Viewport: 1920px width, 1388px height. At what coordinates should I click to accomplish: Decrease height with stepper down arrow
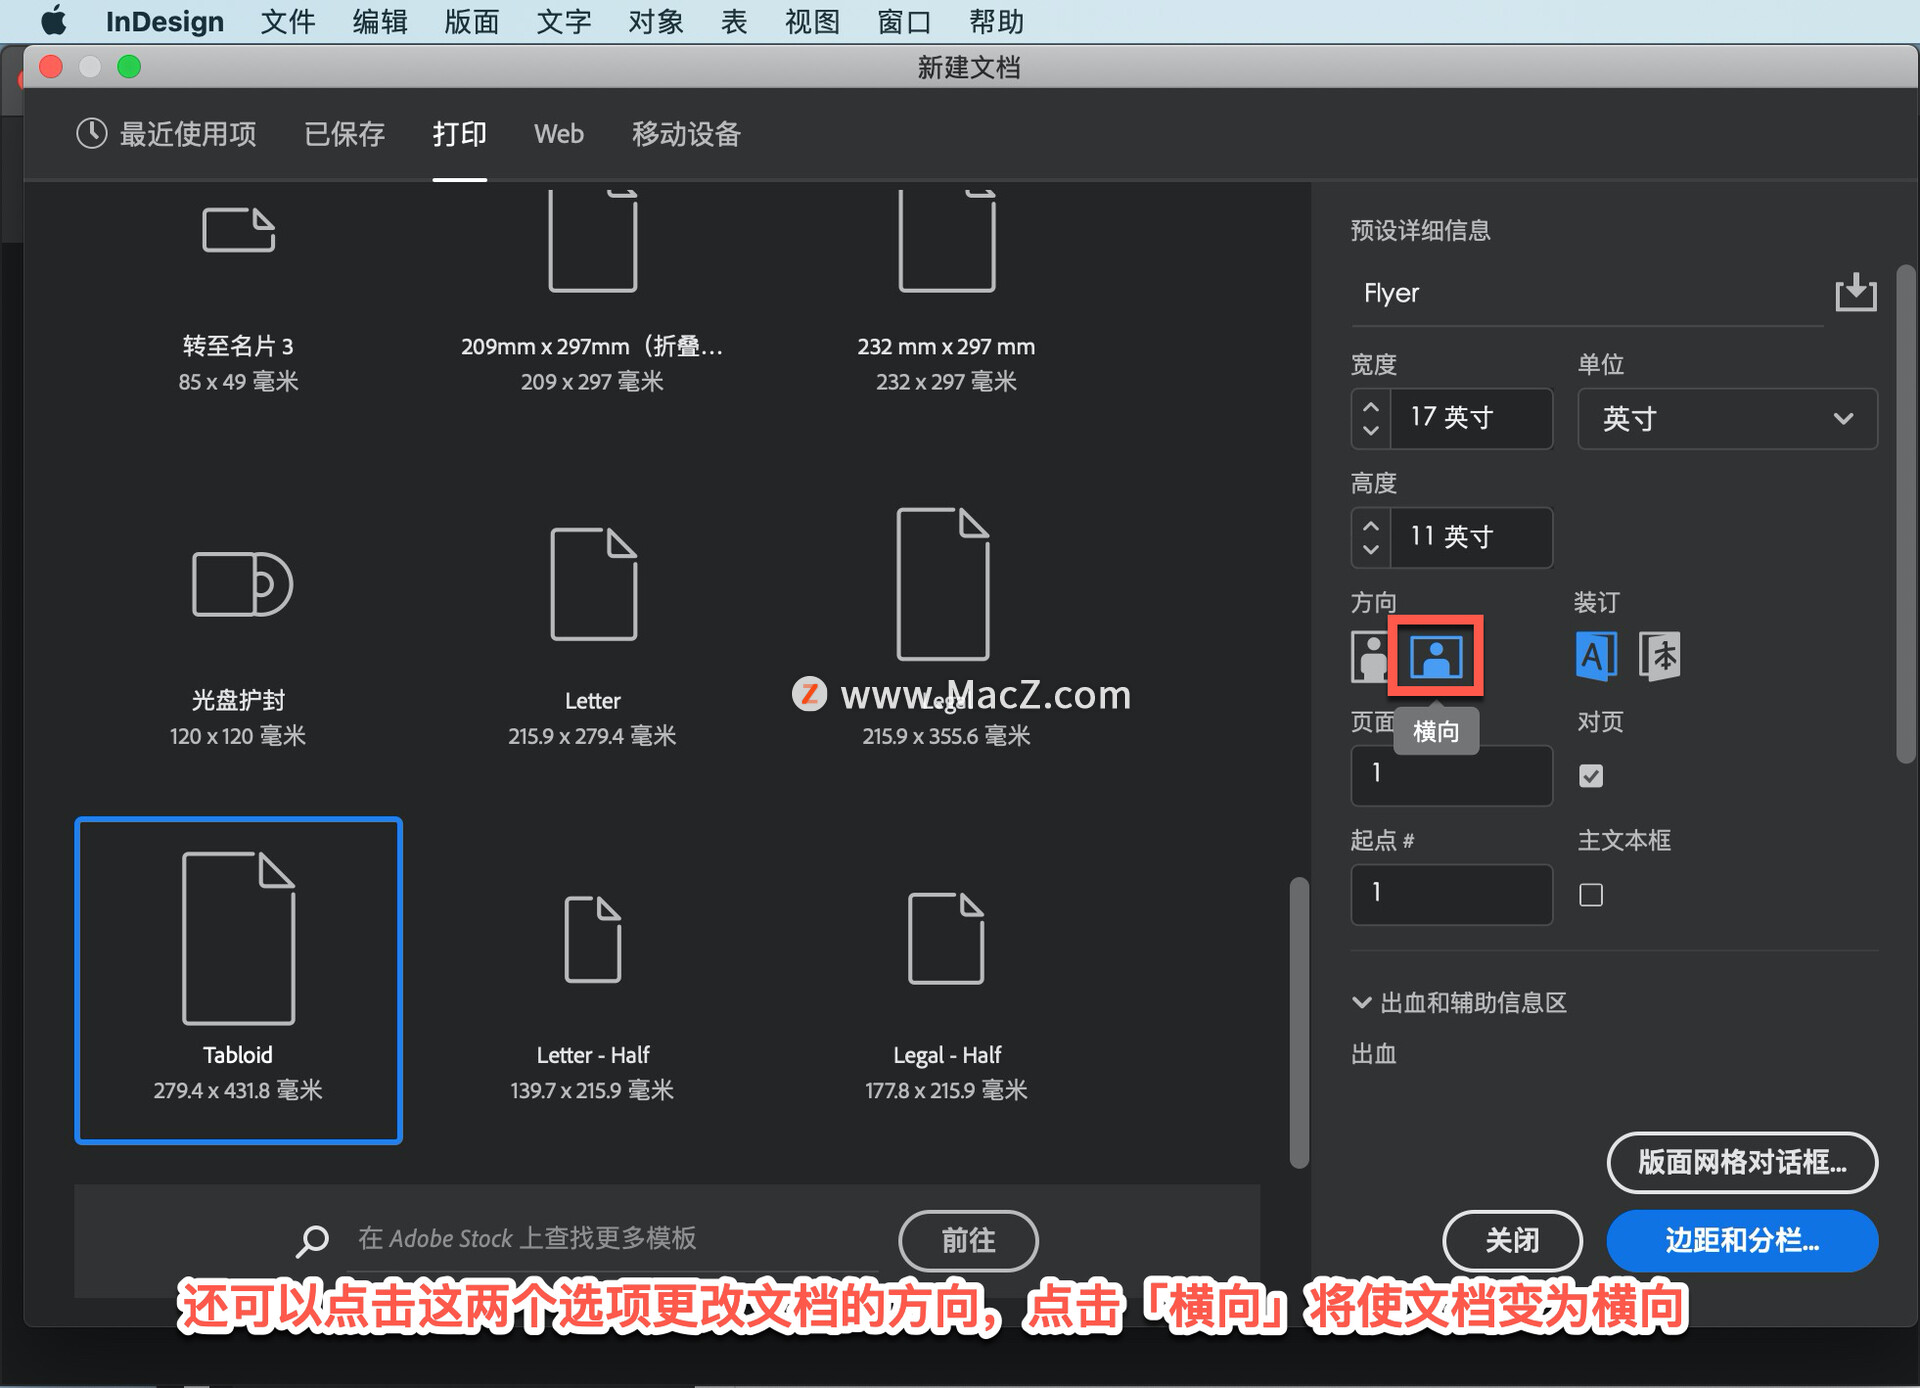(1371, 549)
